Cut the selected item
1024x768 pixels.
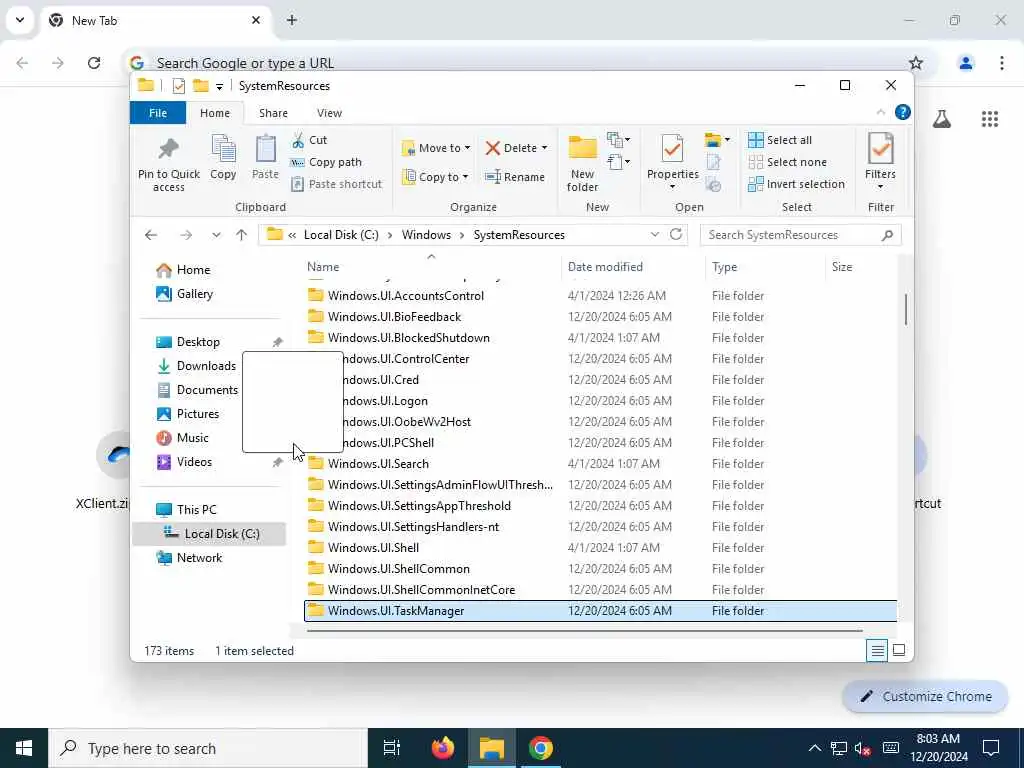(x=309, y=140)
